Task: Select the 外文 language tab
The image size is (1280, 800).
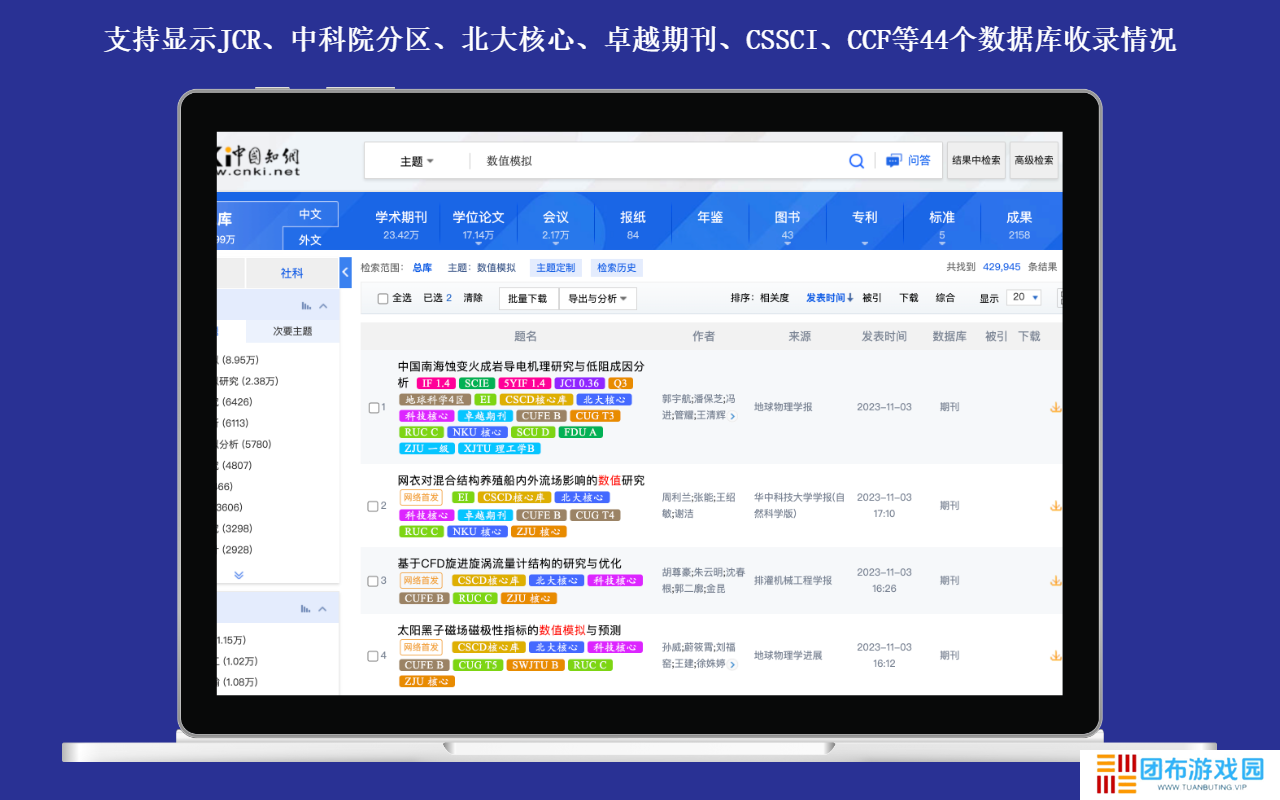Action: coord(310,240)
